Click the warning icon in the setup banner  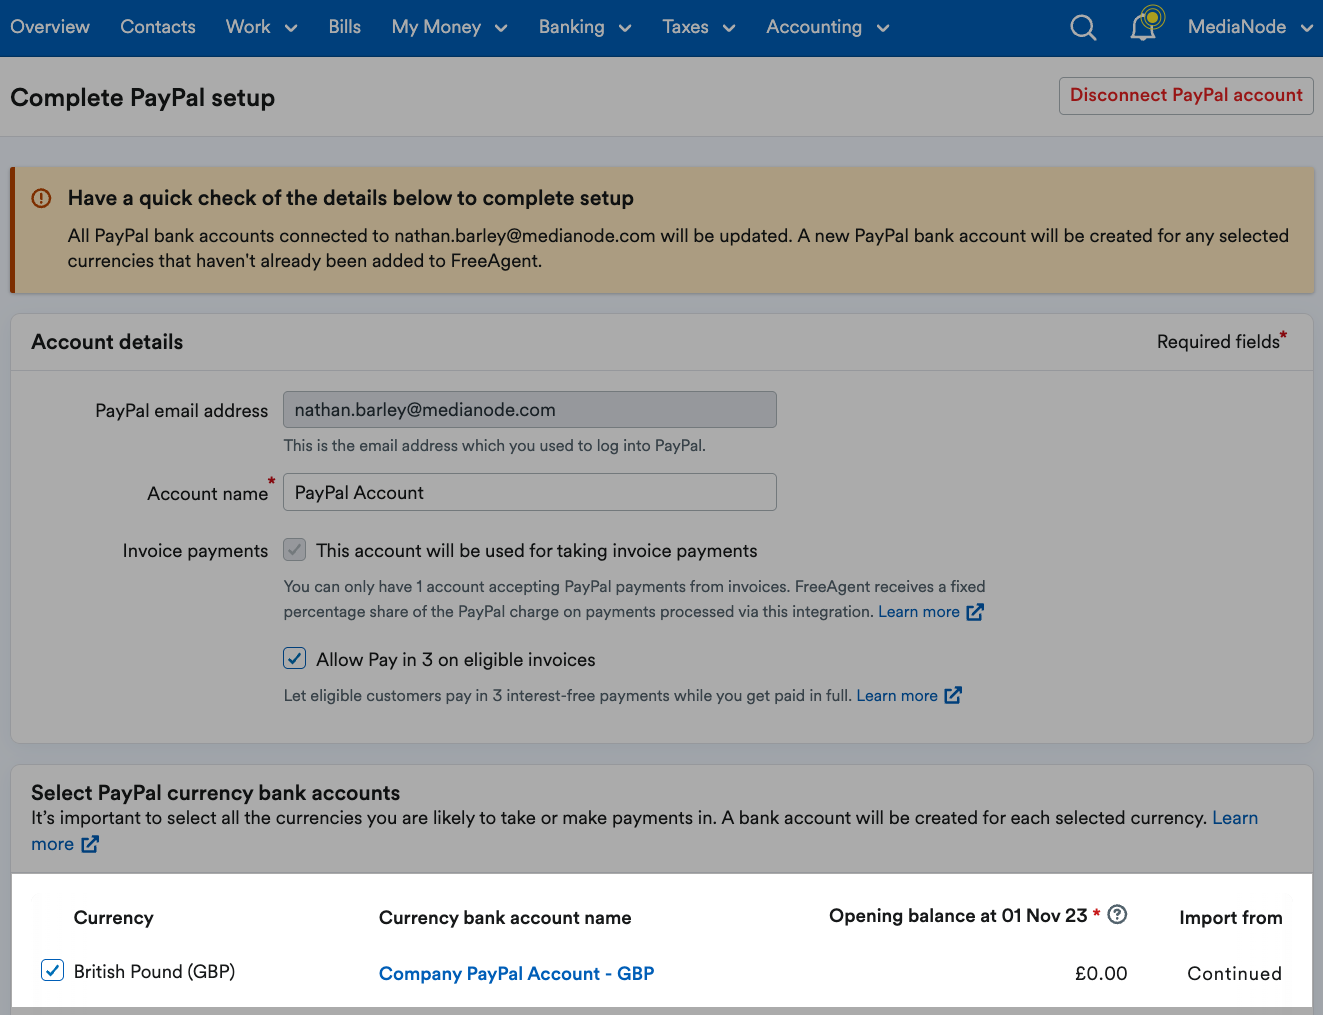pyautogui.click(x=41, y=198)
